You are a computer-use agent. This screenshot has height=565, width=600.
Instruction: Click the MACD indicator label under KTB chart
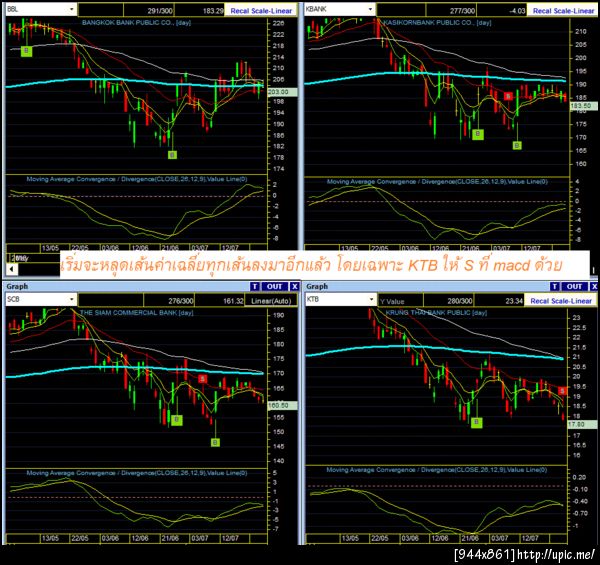click(437, 470)
